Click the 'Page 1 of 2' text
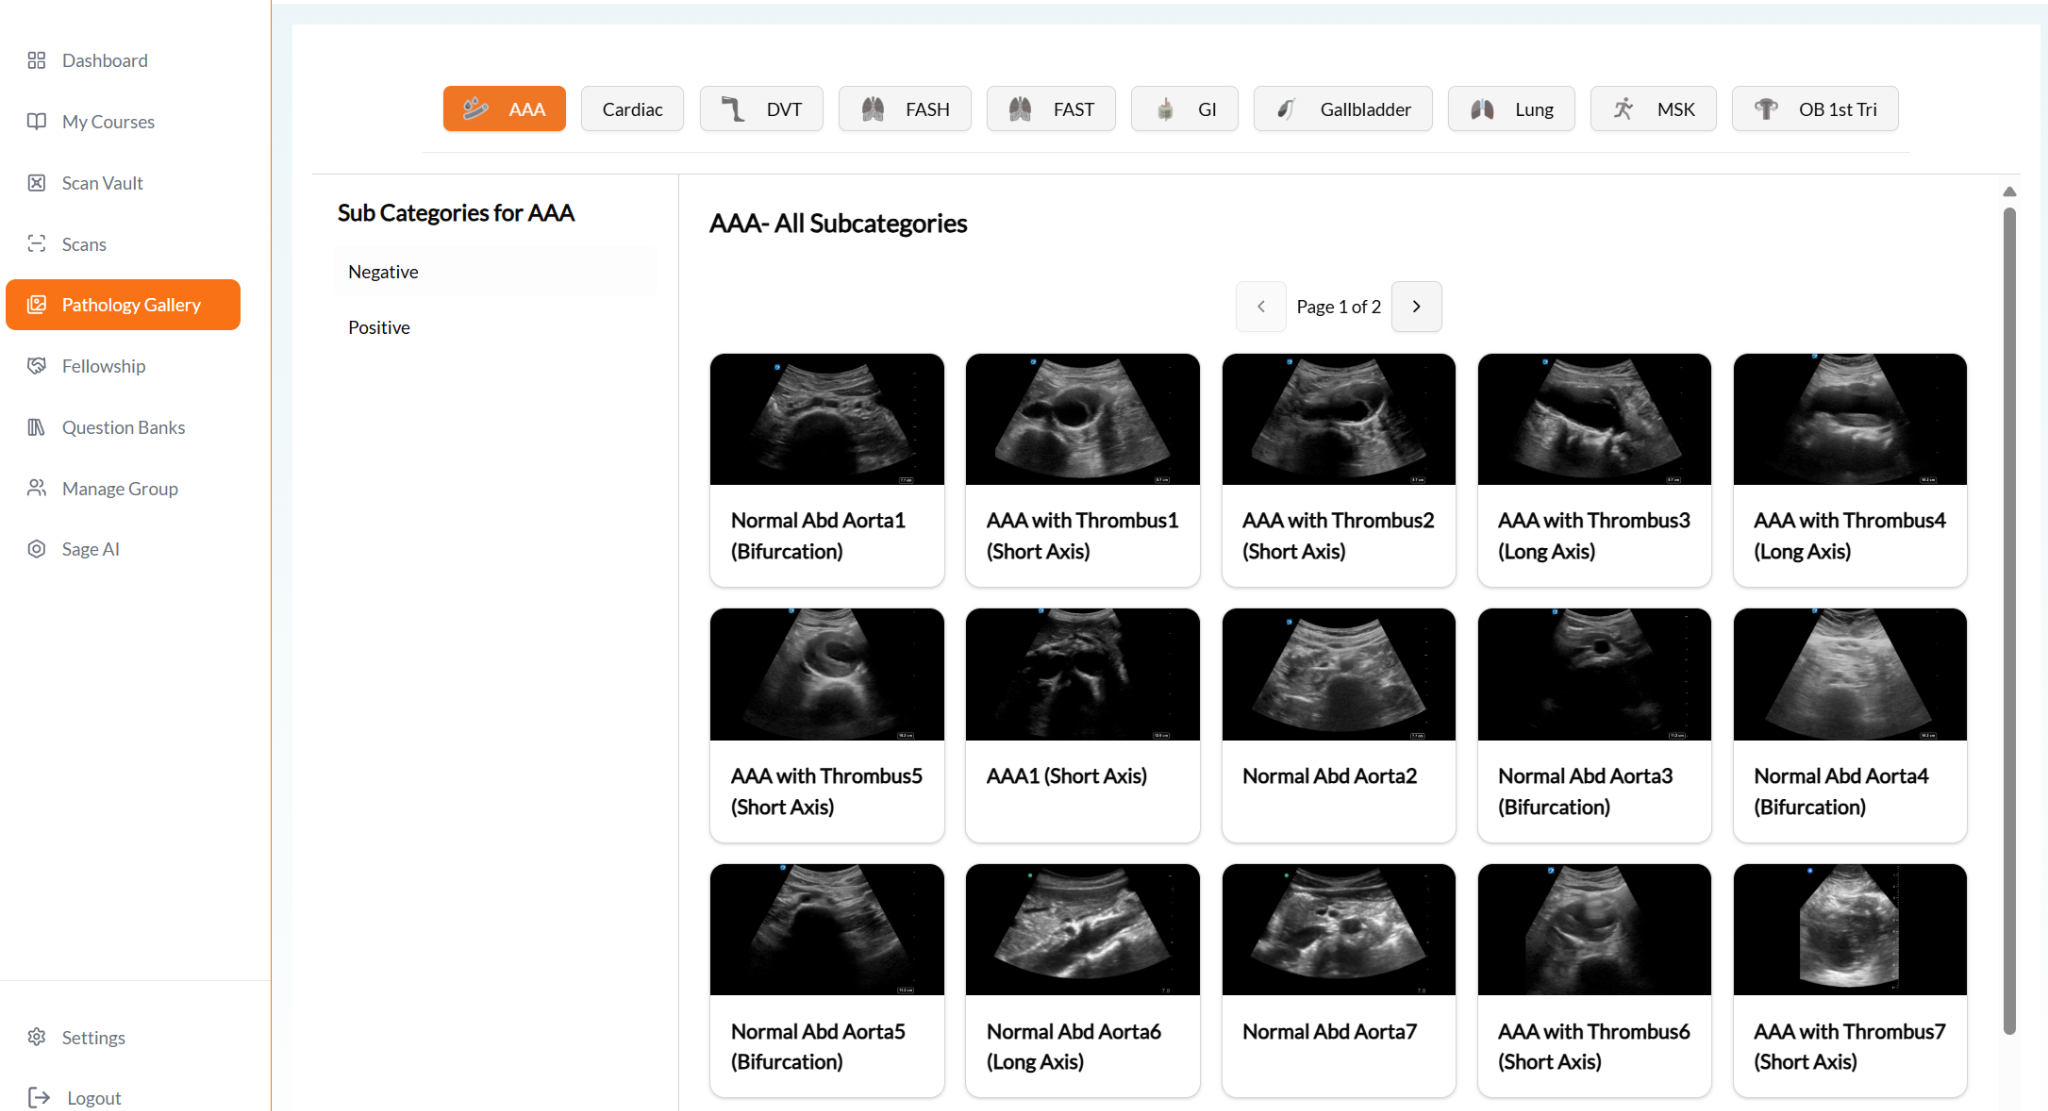2048x1111 pixels. [1338, 307]
